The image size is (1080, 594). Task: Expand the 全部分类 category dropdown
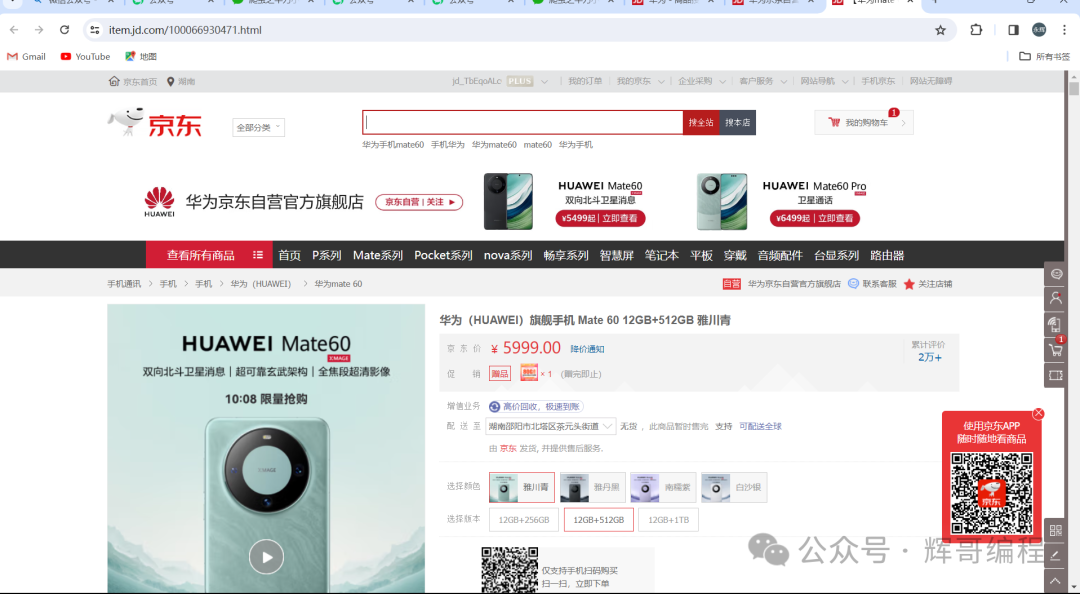[258, 127]
